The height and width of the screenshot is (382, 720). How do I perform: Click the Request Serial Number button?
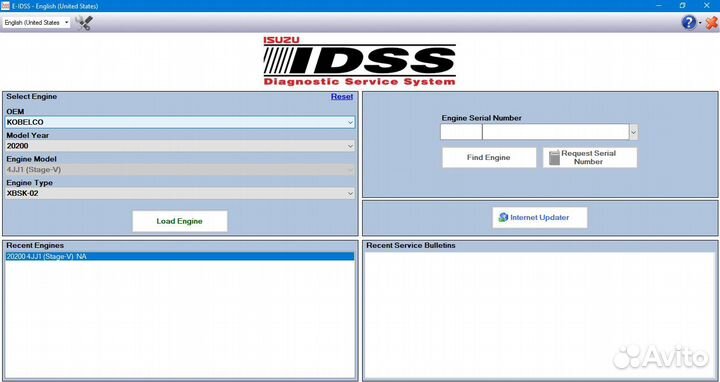[590, 157]
